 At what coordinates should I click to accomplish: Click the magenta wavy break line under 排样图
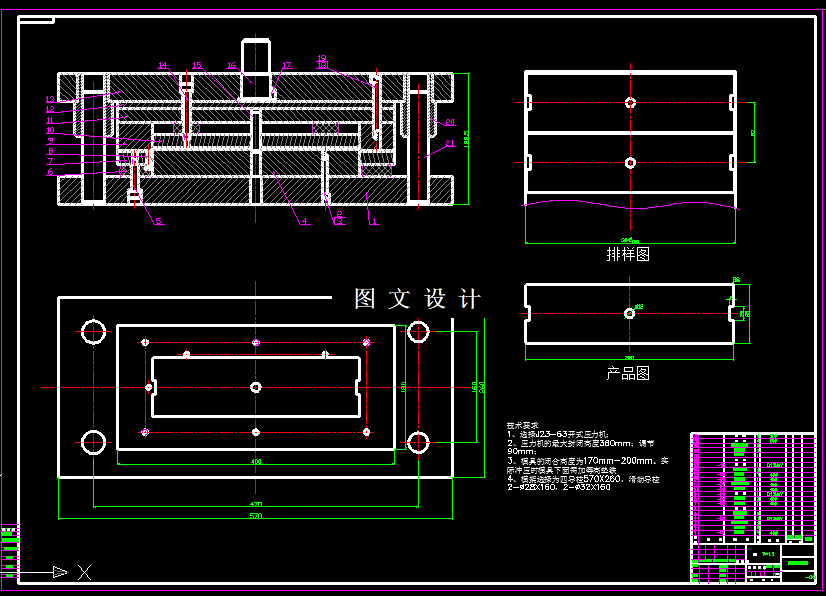[x=630, y=205]
